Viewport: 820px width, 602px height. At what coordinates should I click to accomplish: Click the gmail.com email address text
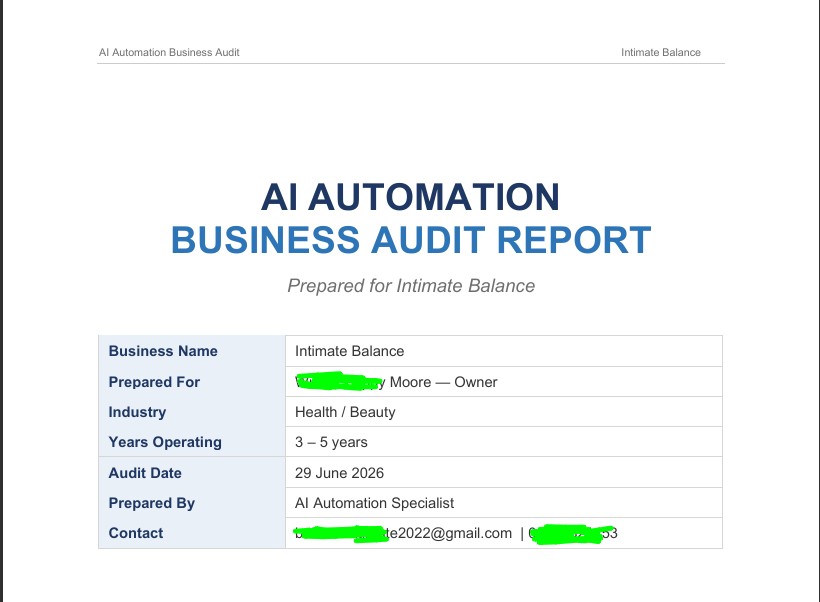point(403,533)
